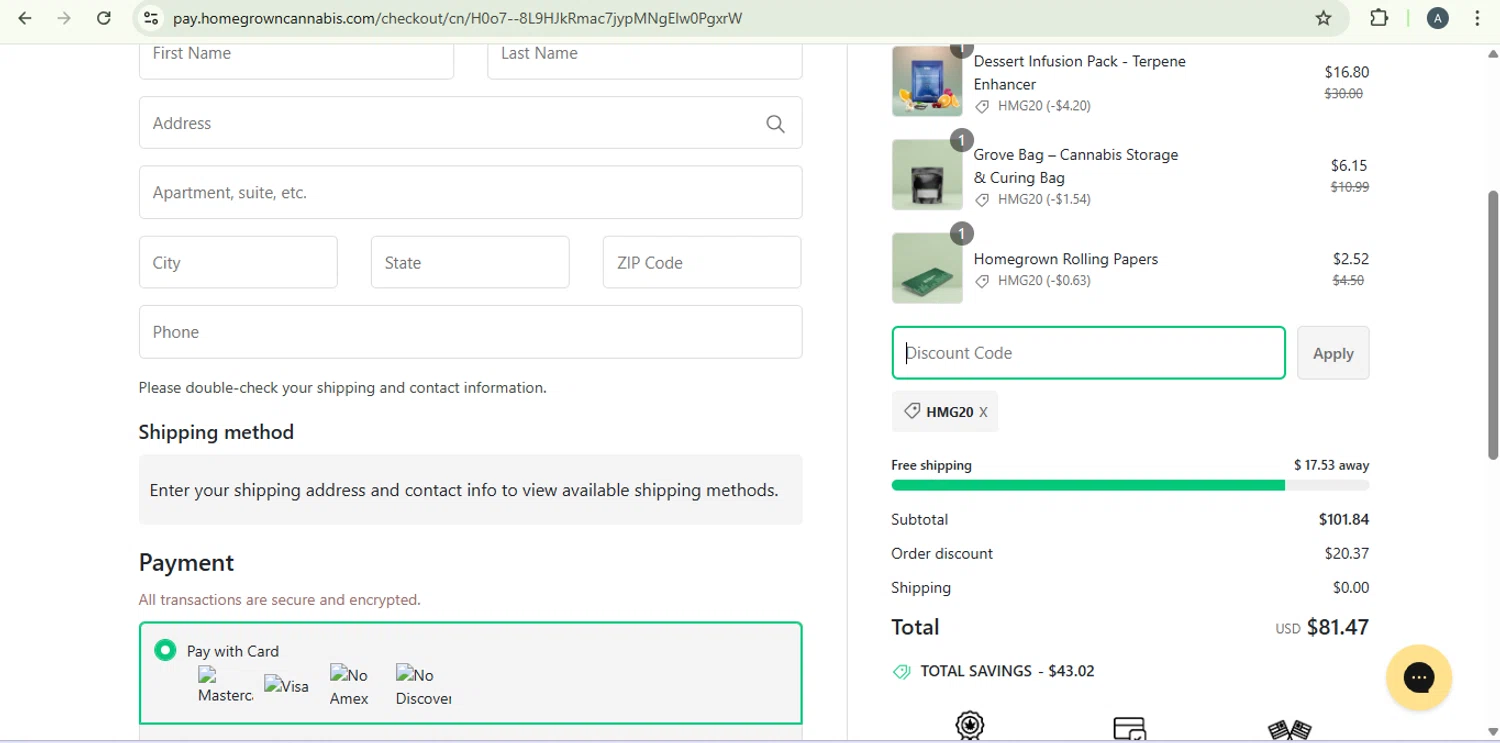
Task: Click the discount tag under Dessert Infusion Pack
Action: pyautogui.click(x=982, y=106)
